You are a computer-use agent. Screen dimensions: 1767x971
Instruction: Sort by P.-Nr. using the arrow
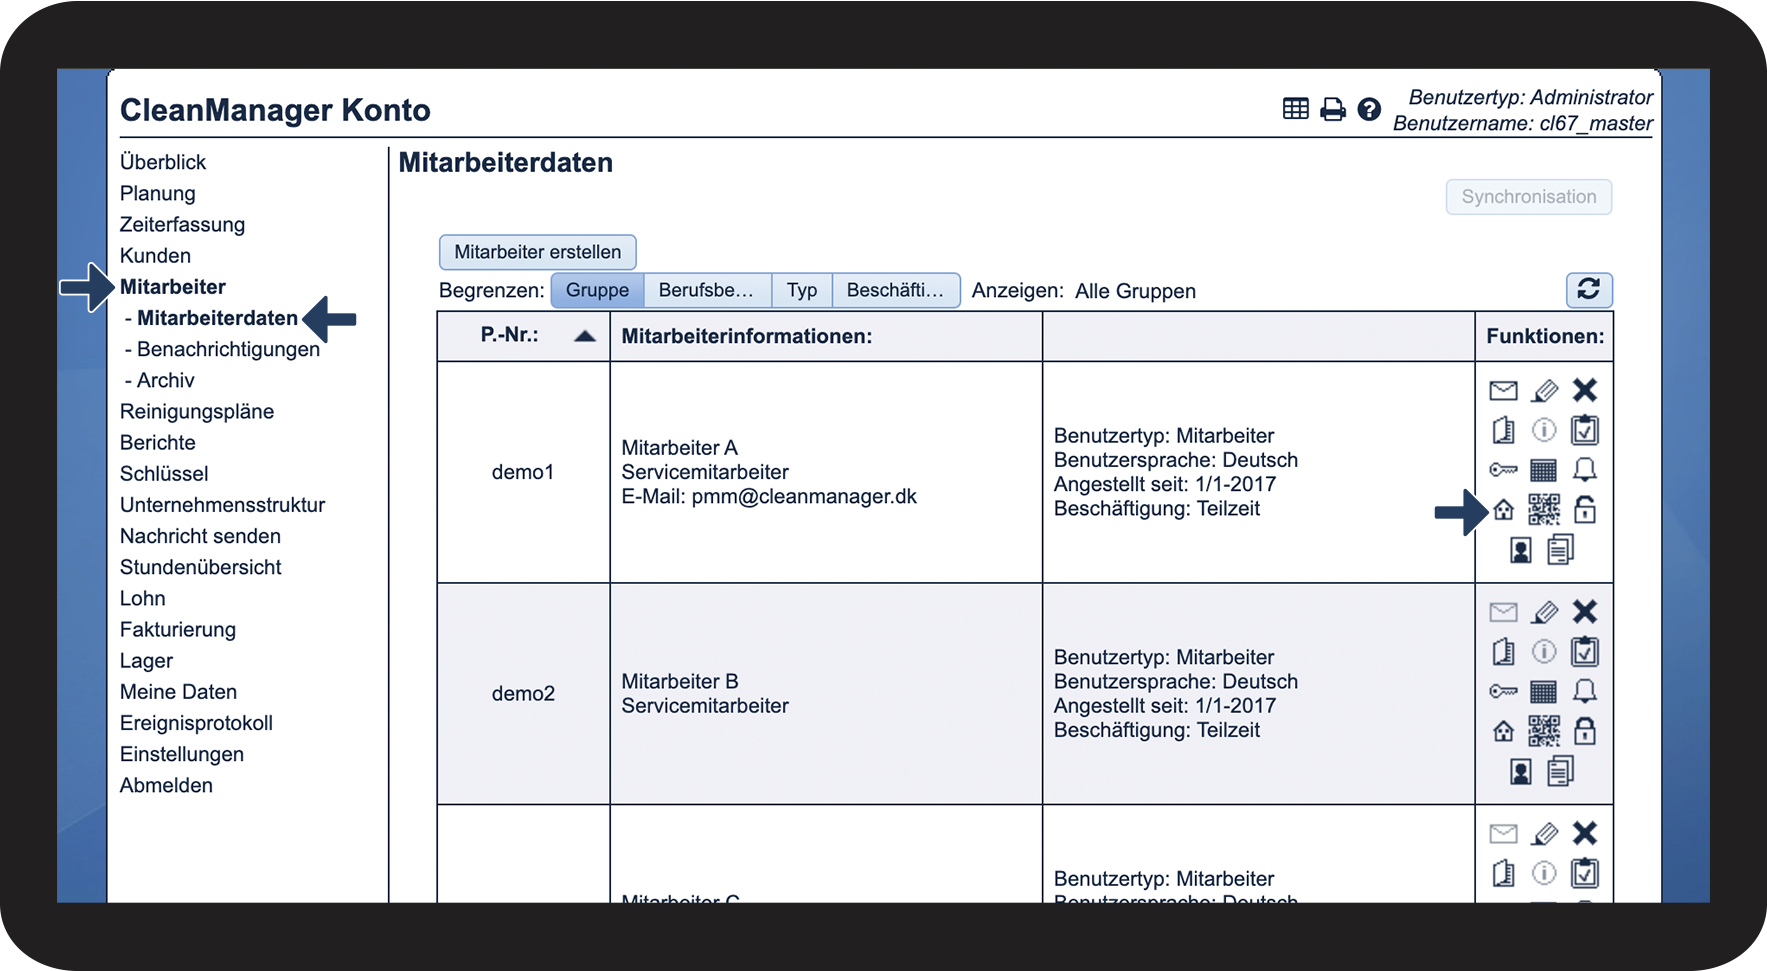pyautogui.click(x=585, y=336)
